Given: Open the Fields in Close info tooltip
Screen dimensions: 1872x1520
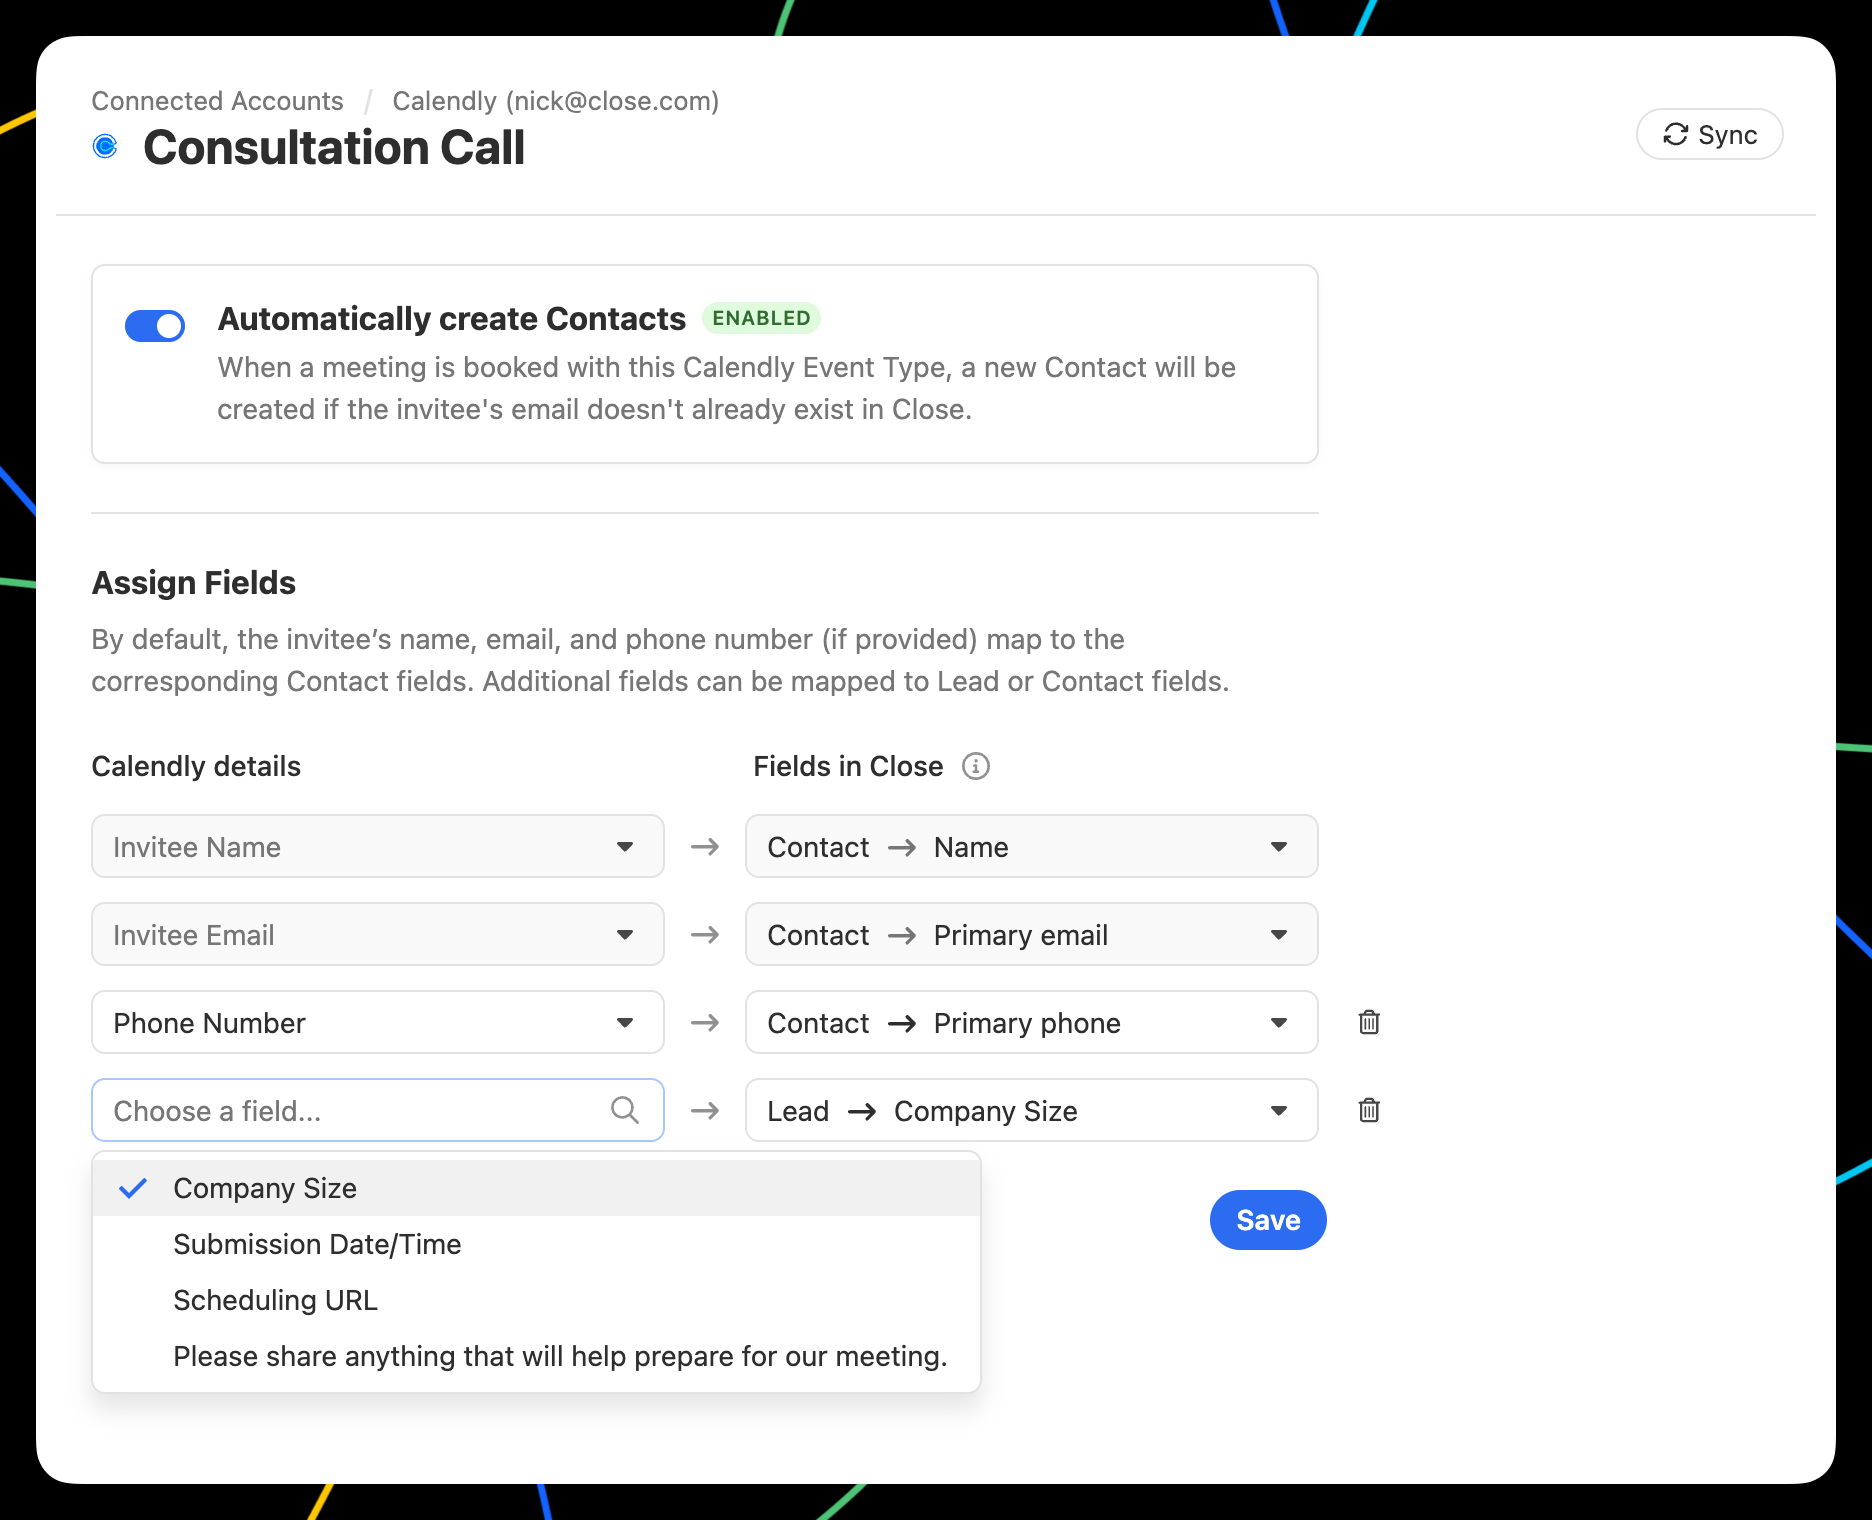Looking at the screenshot, I should click(x=975, y=766).
